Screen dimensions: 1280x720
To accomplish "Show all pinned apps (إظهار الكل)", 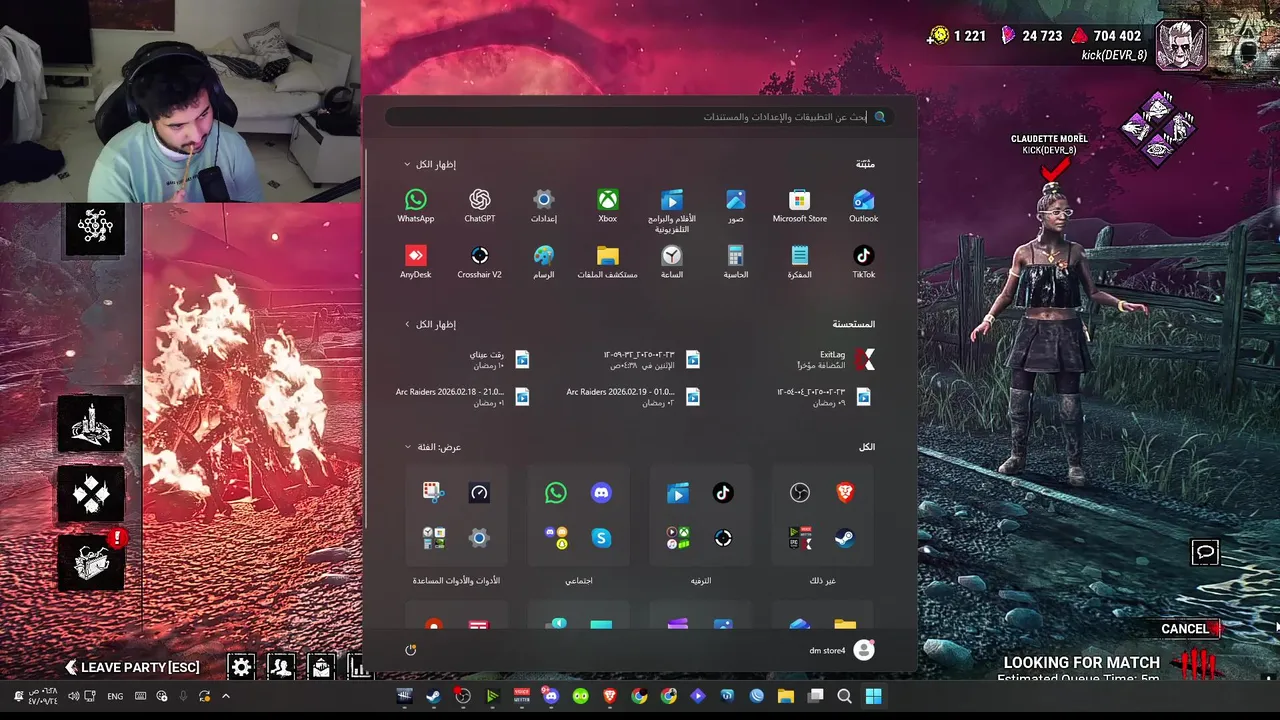I will [430, 164].
